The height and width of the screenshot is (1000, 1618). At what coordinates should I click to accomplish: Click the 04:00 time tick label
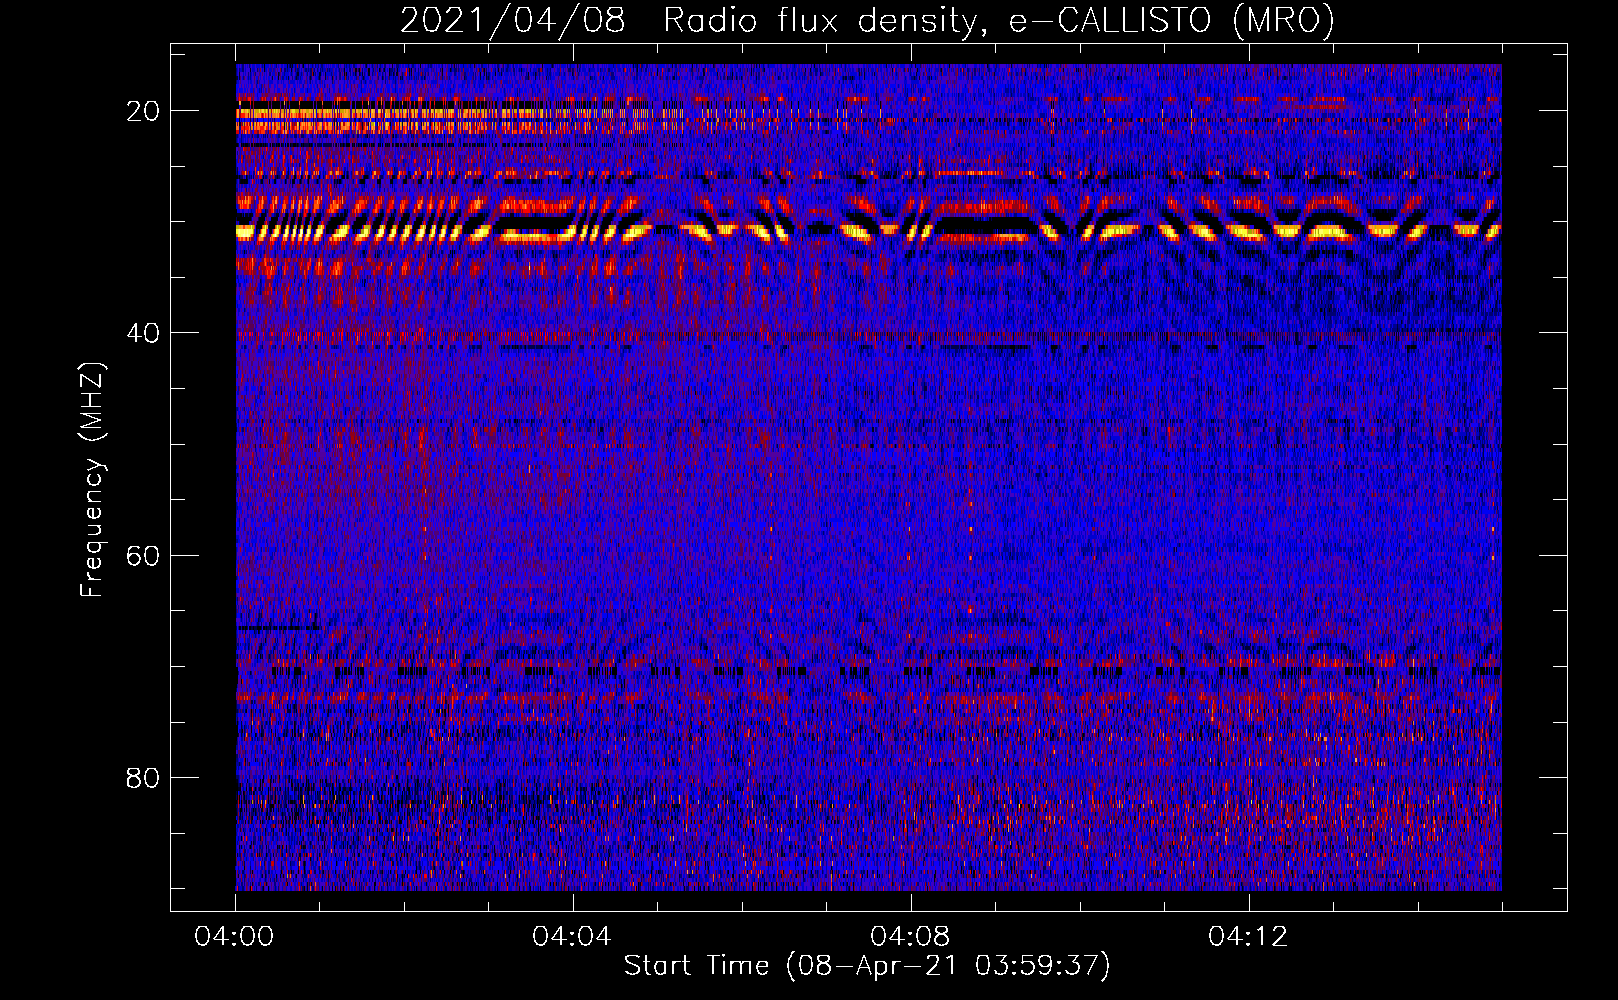tap(235, 937)
